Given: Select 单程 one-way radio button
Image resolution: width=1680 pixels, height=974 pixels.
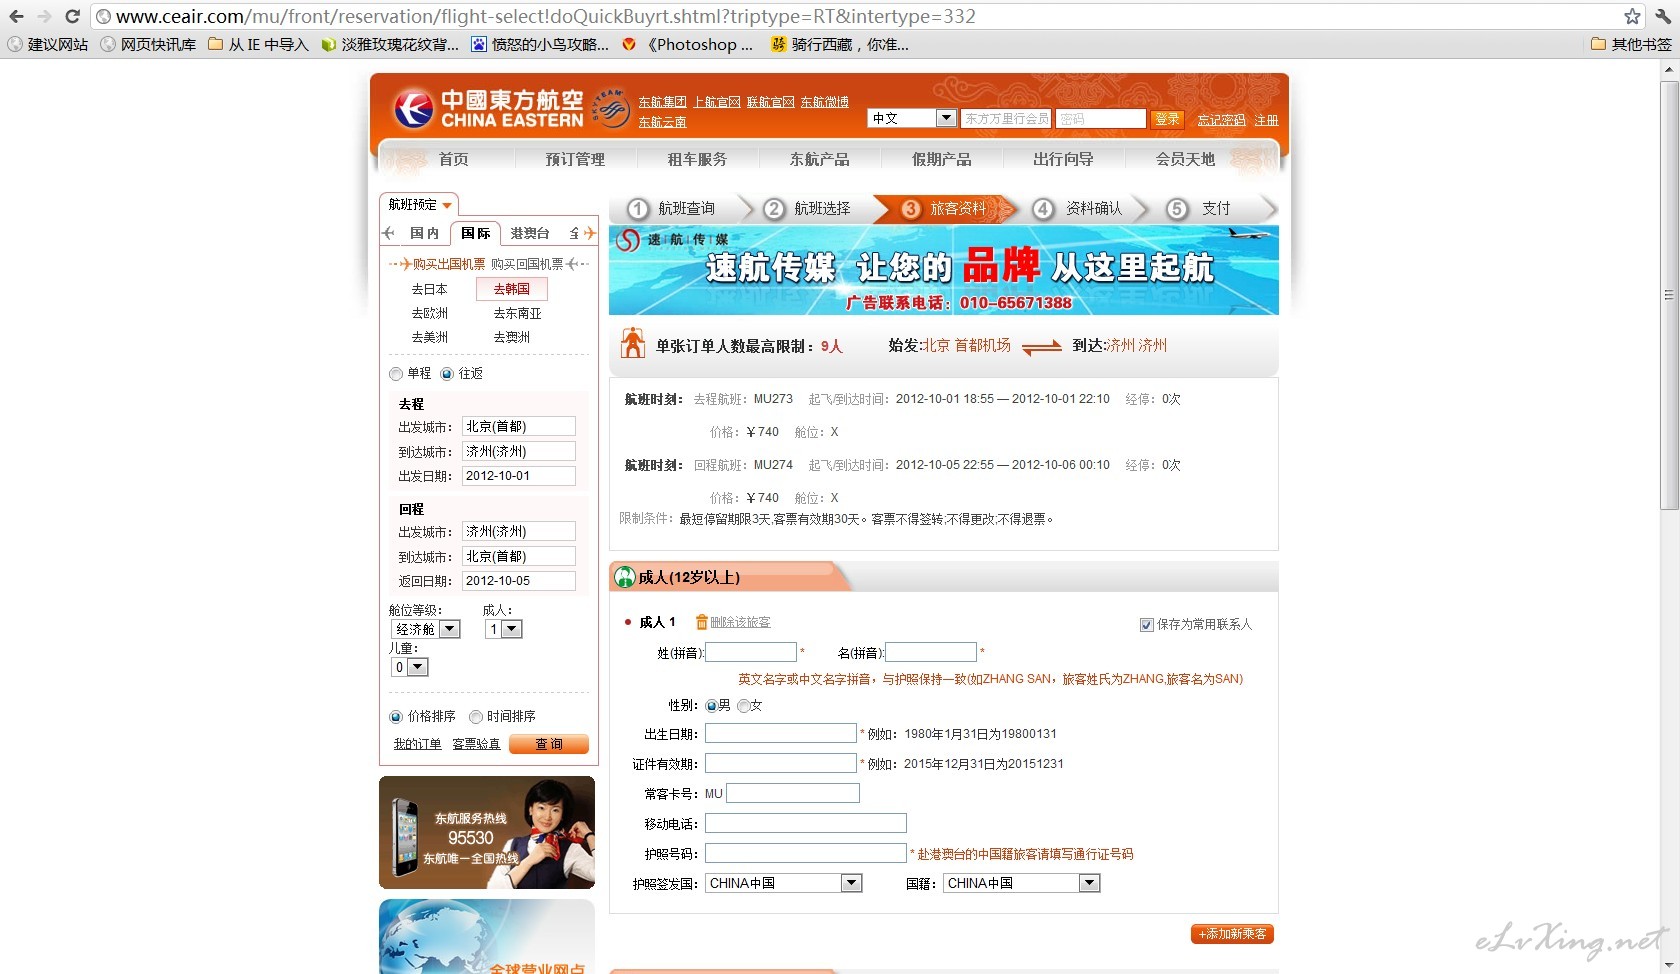Looking at the screenshot, I should click(x=396, y=374).
